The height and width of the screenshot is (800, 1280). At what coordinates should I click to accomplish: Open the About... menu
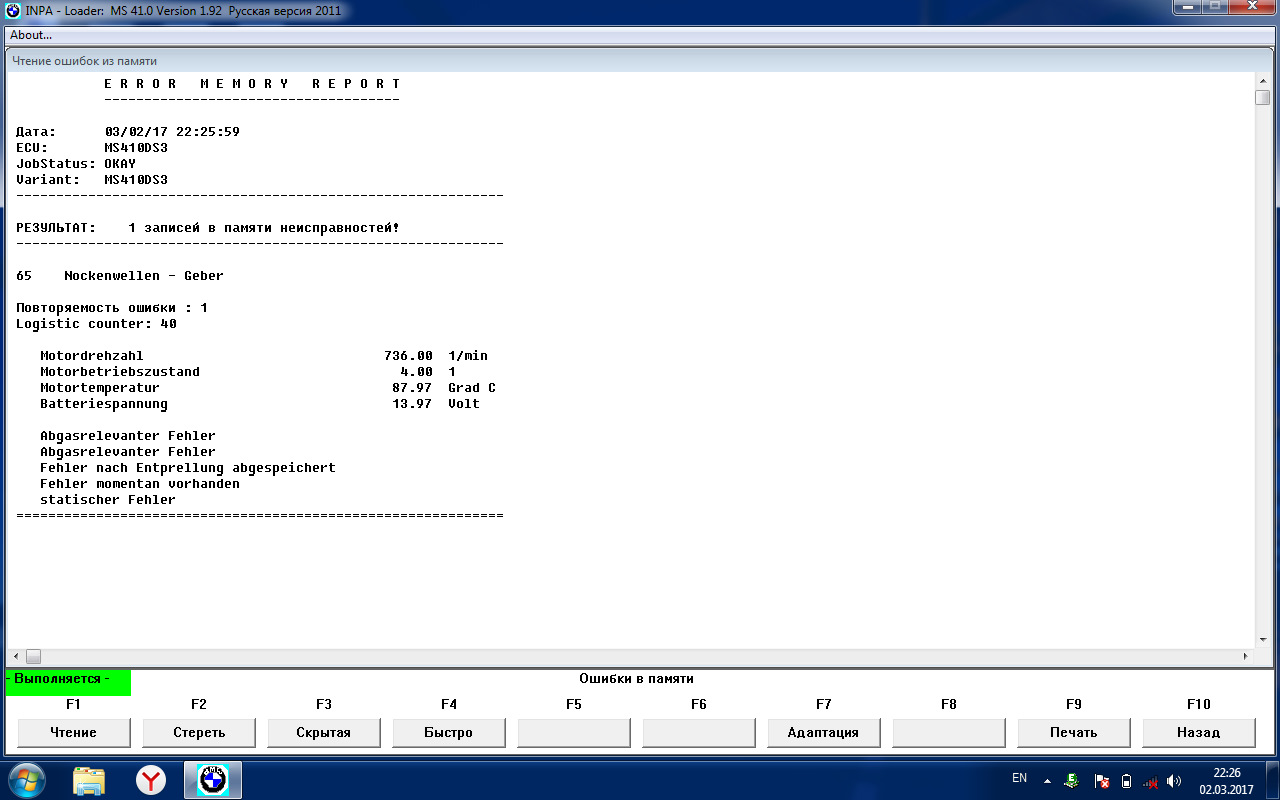coord(31,35)
